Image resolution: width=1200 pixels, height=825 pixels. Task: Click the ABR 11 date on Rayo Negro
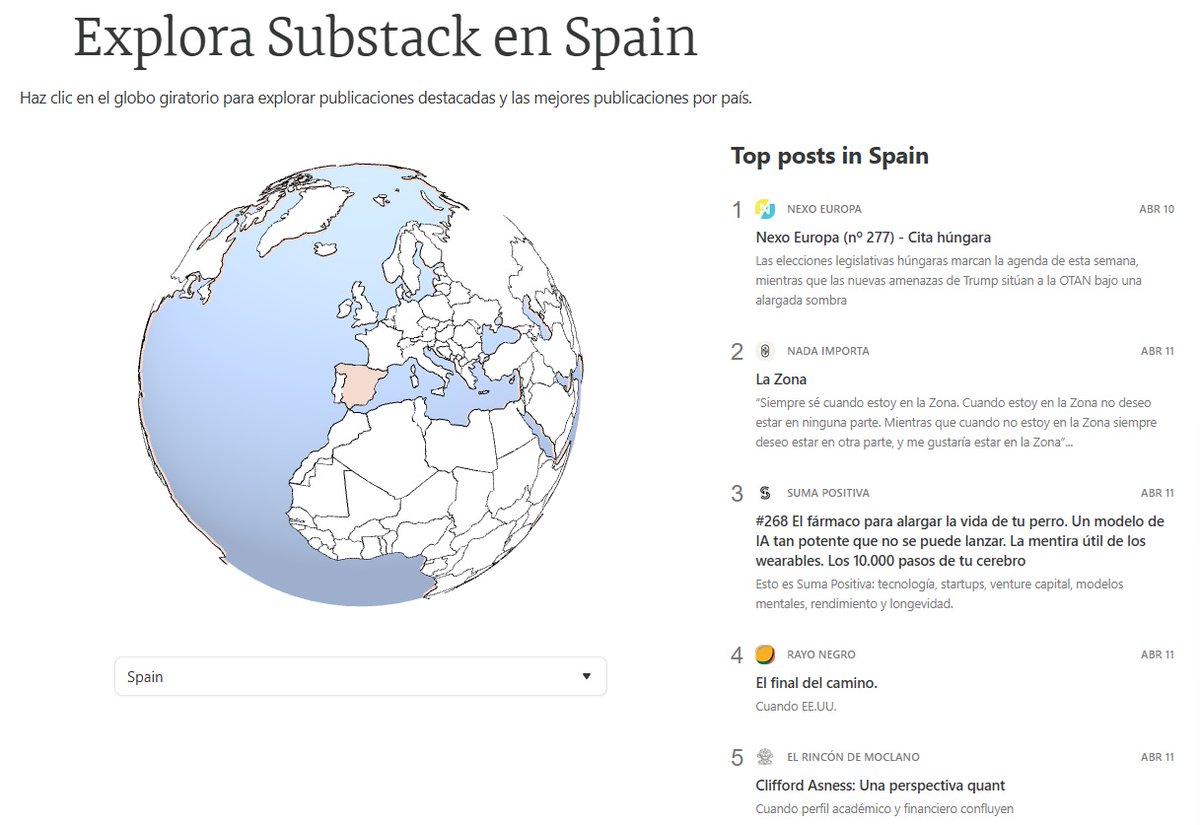(x=1157, y=655)
